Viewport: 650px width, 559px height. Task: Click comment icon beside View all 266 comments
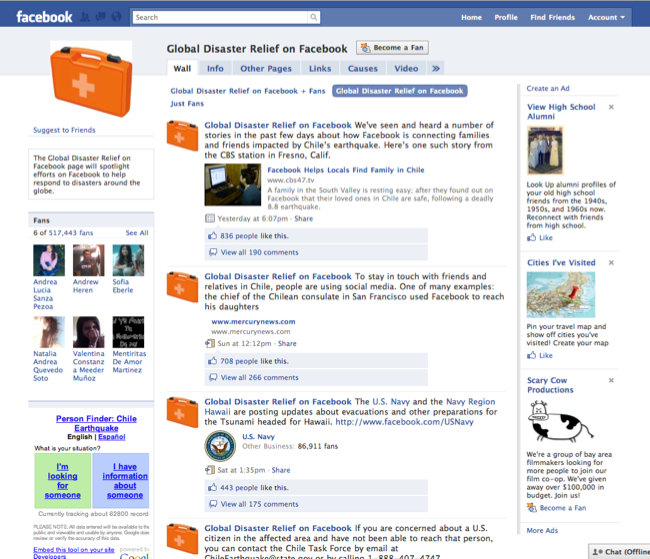(x=212, y=378)
